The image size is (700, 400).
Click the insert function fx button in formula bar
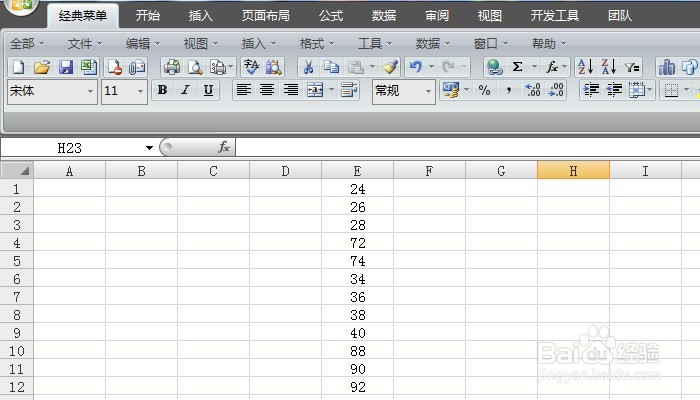(224, 147)
